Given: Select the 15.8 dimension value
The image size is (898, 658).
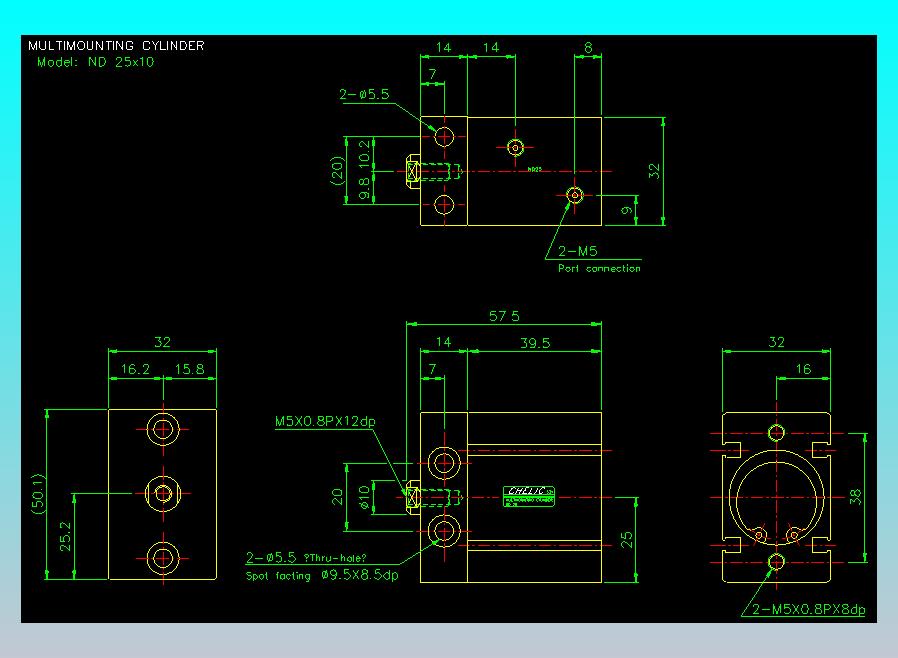Looking at the screenshot, I should coord(190,369).
